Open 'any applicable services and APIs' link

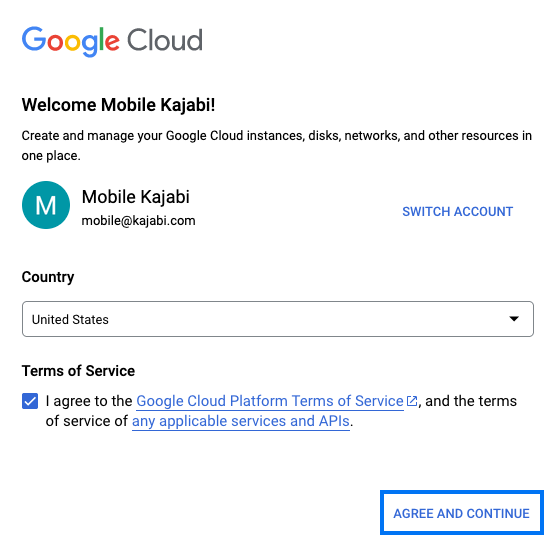tap(241, 421)
